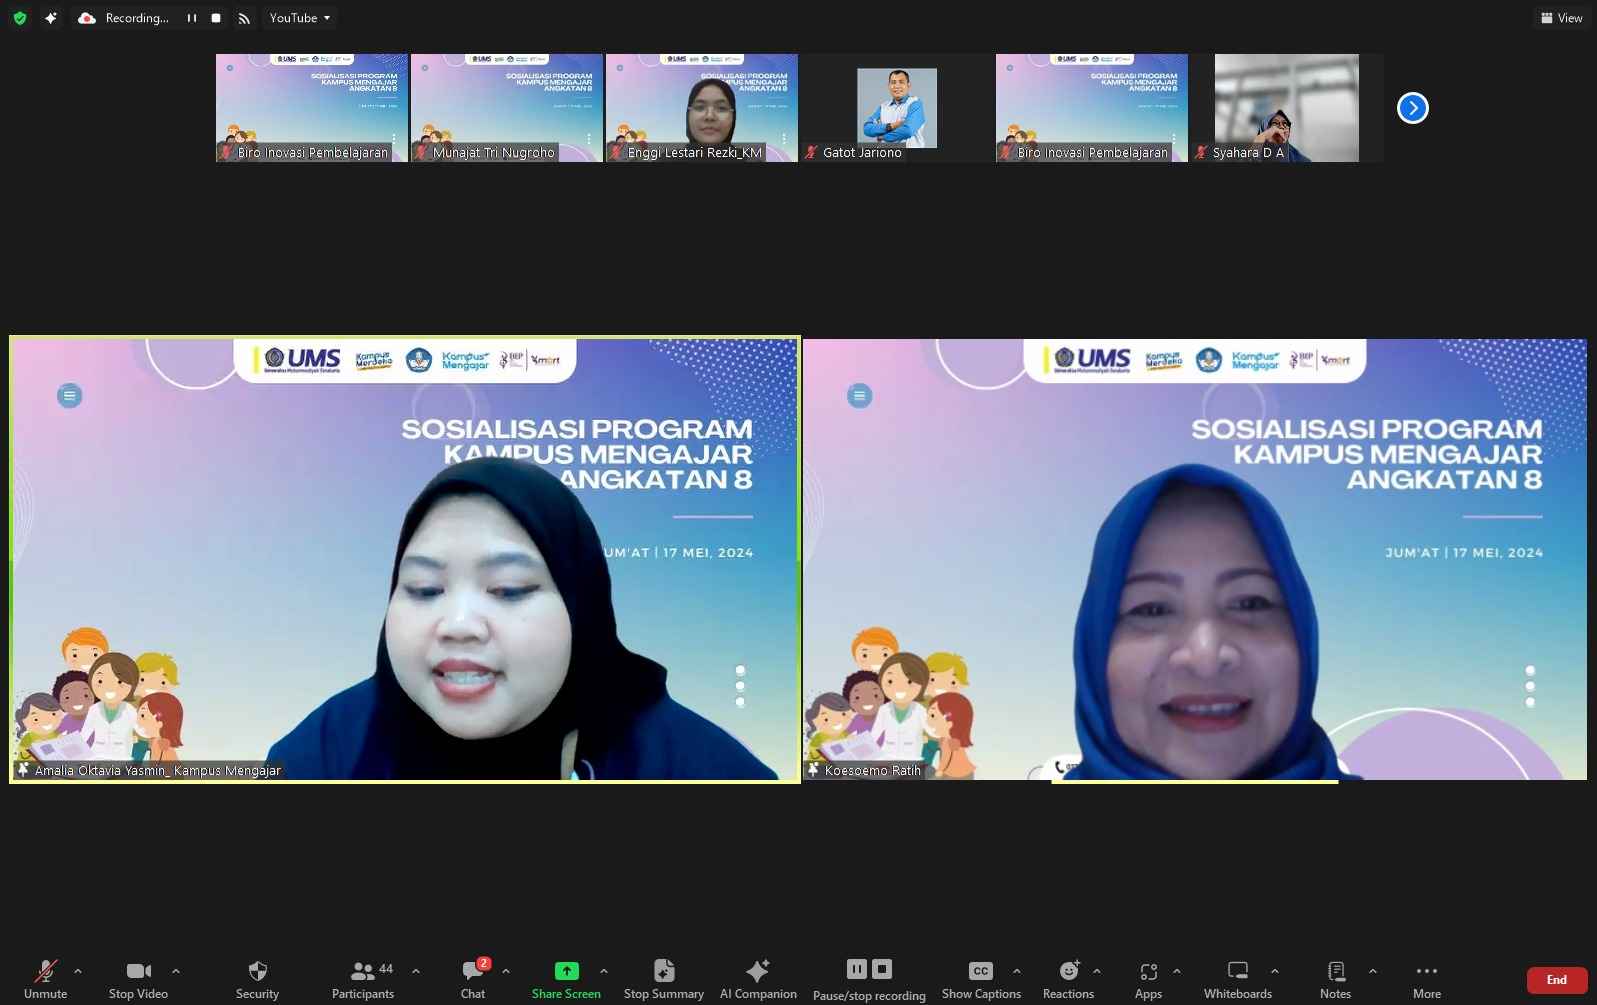Expand video options arrow beside Stop Video
This screenshot has height=1005, width=1597.
176,971
